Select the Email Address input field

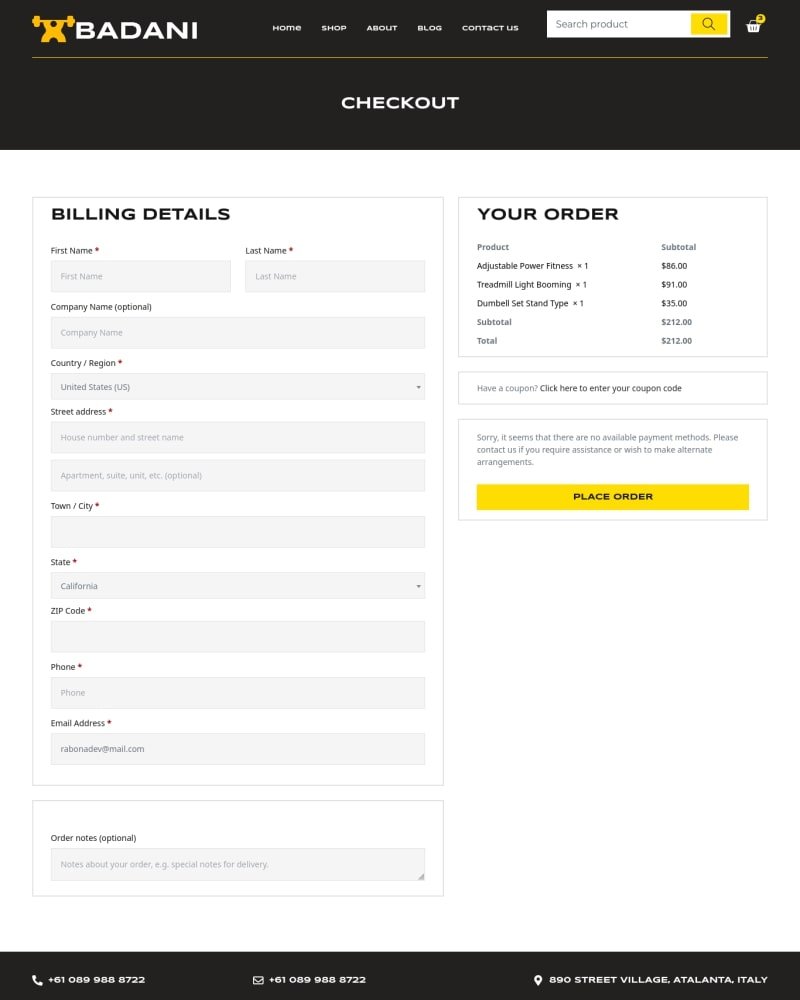click(x=238, y=749)
